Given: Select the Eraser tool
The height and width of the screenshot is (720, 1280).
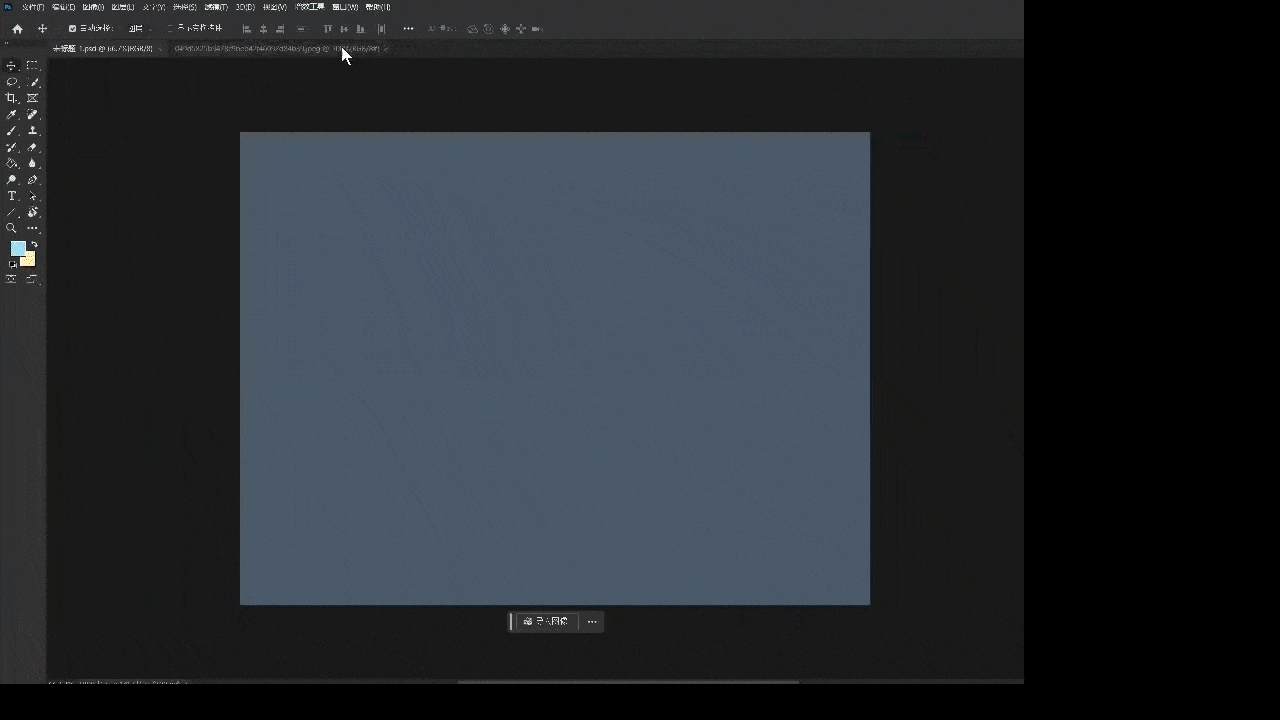Looking at the screenshot, I should tap(32, 147).
